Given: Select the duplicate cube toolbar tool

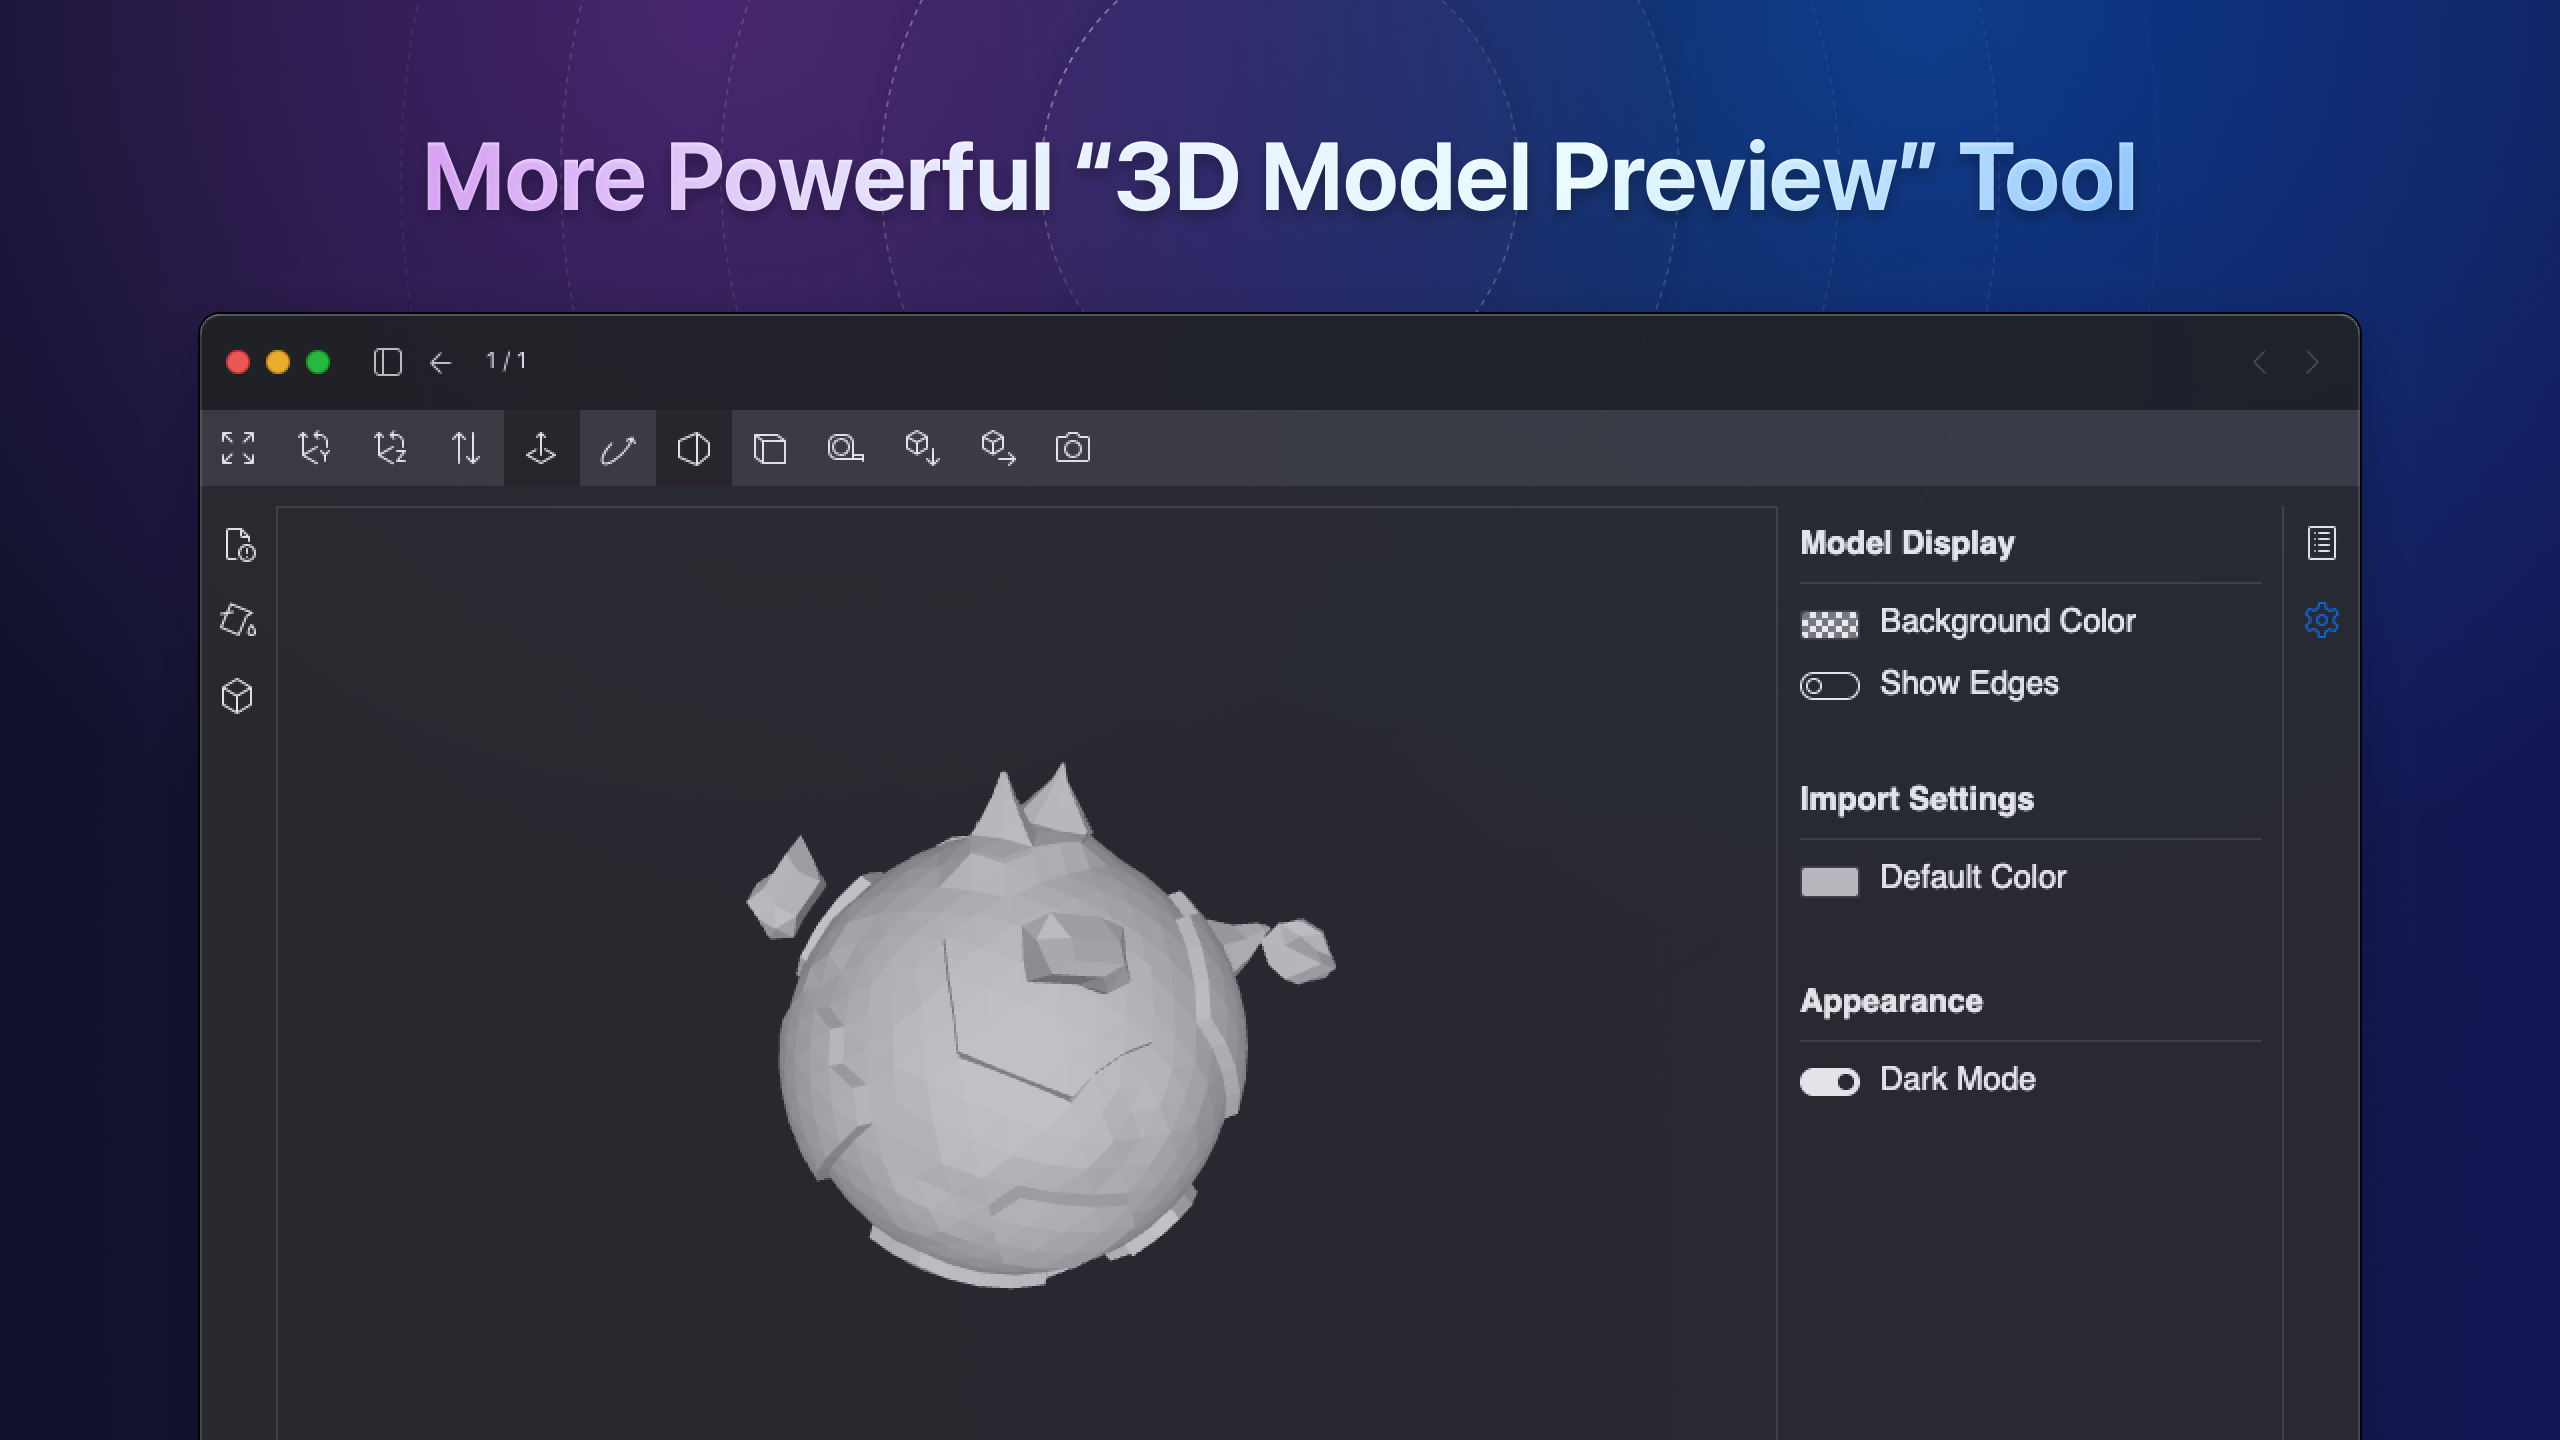Looking at the screenshot, I should point(770,448).
